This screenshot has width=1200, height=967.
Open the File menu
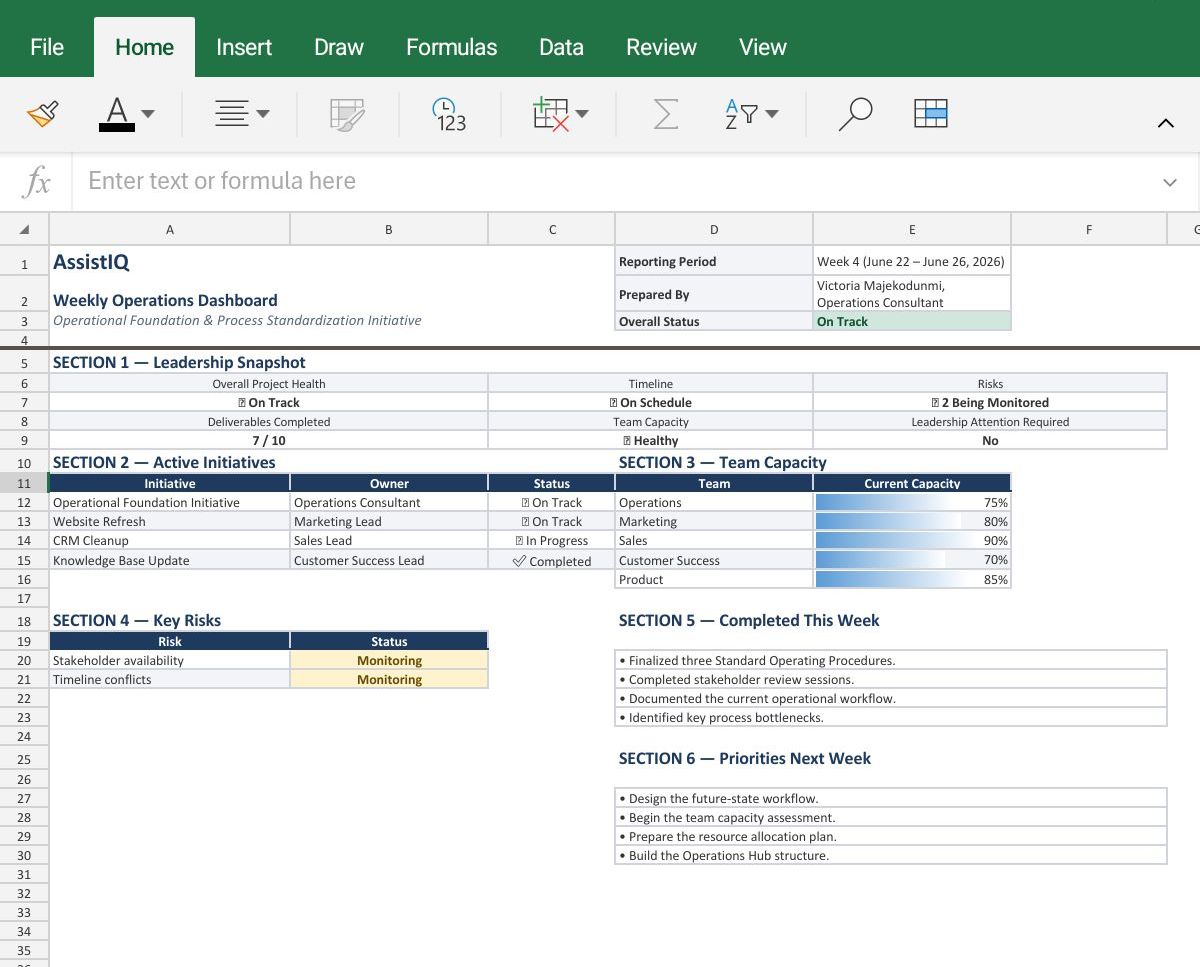click(47, 47)
